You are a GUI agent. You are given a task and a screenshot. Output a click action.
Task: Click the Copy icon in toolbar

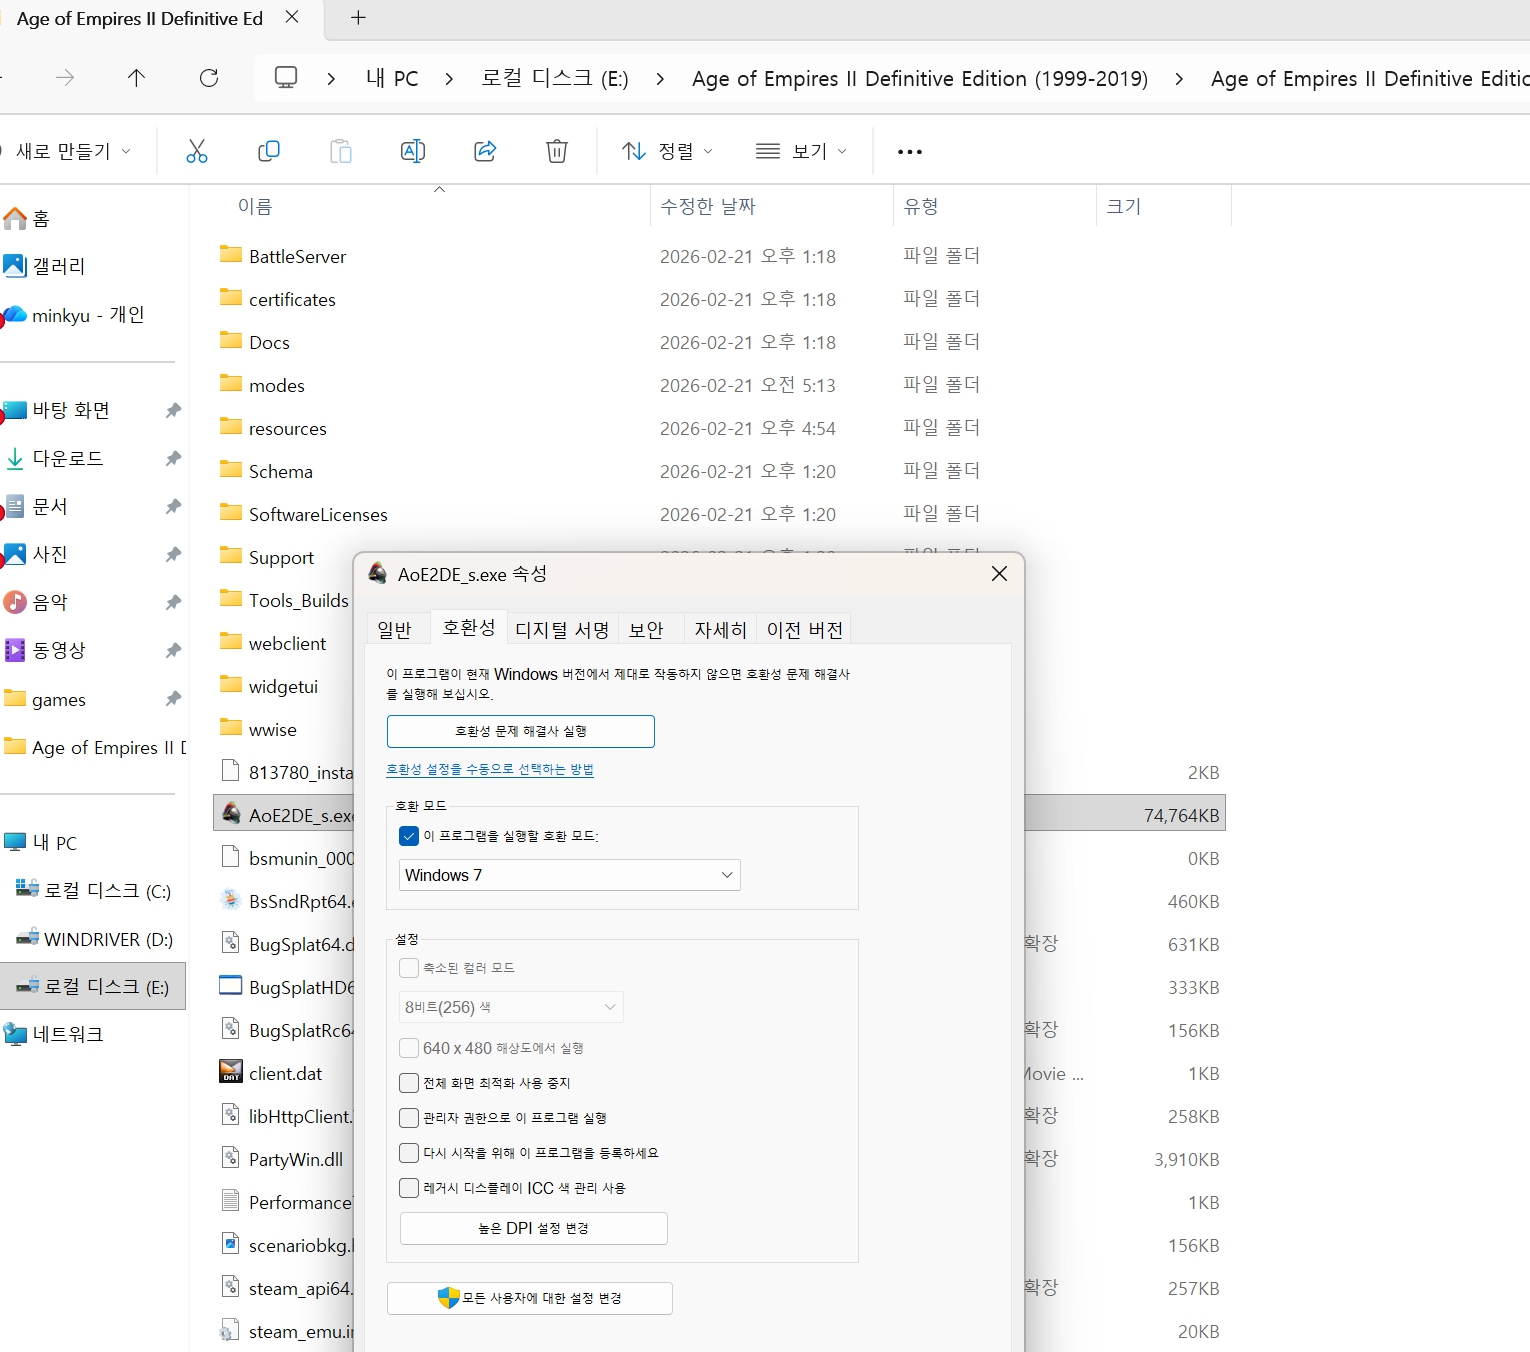point(269,151)
